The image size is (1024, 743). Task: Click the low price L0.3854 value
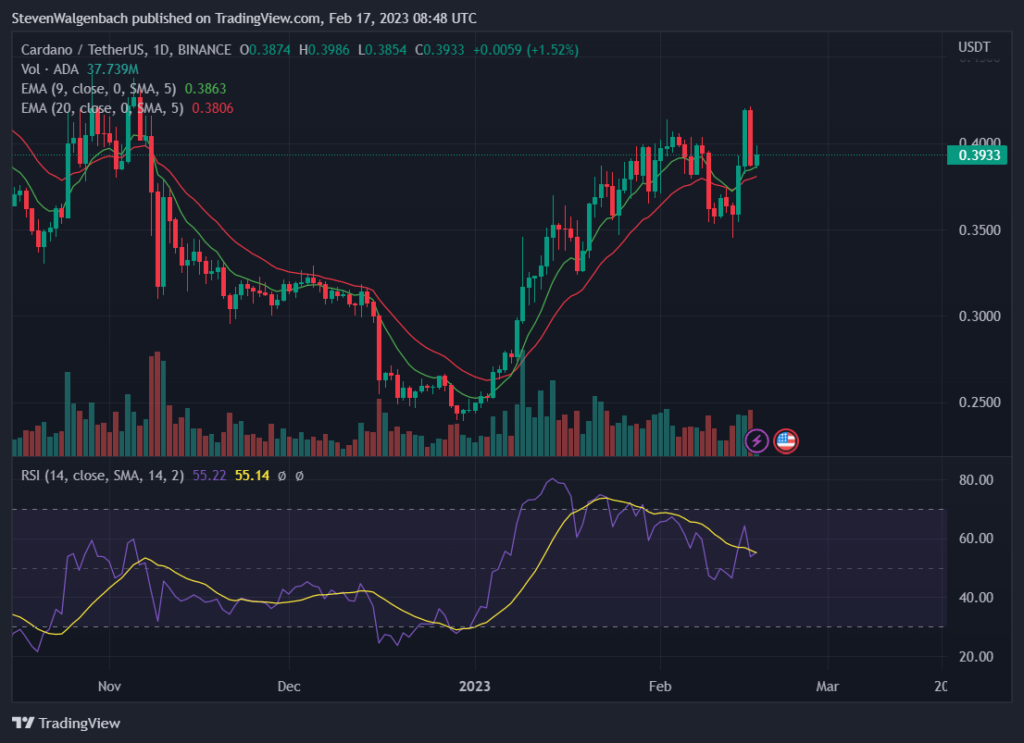[x=382, y=50]
